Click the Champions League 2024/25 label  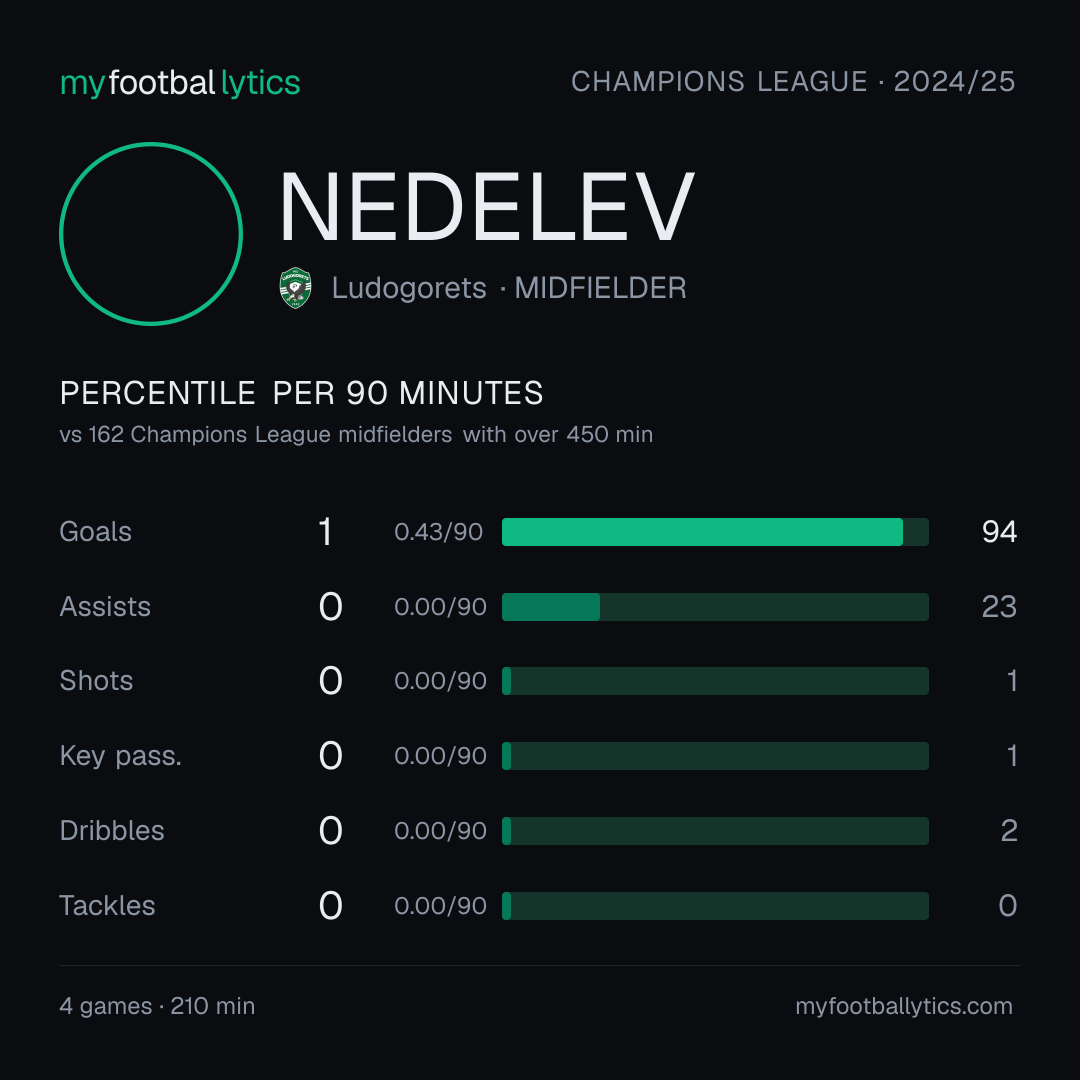tap(793, 82)
